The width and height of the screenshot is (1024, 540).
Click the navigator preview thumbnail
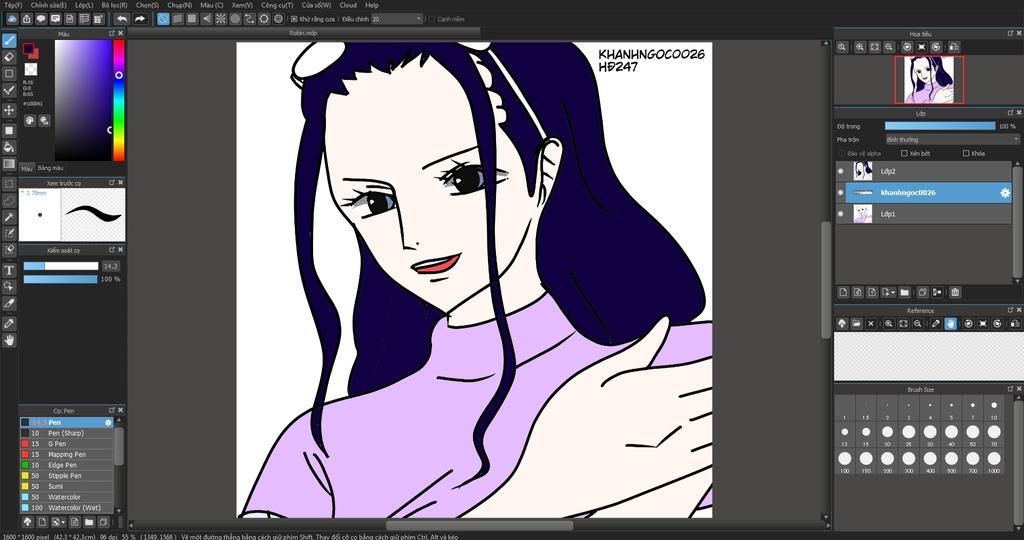pyautogui.click(x=929, y=80)
